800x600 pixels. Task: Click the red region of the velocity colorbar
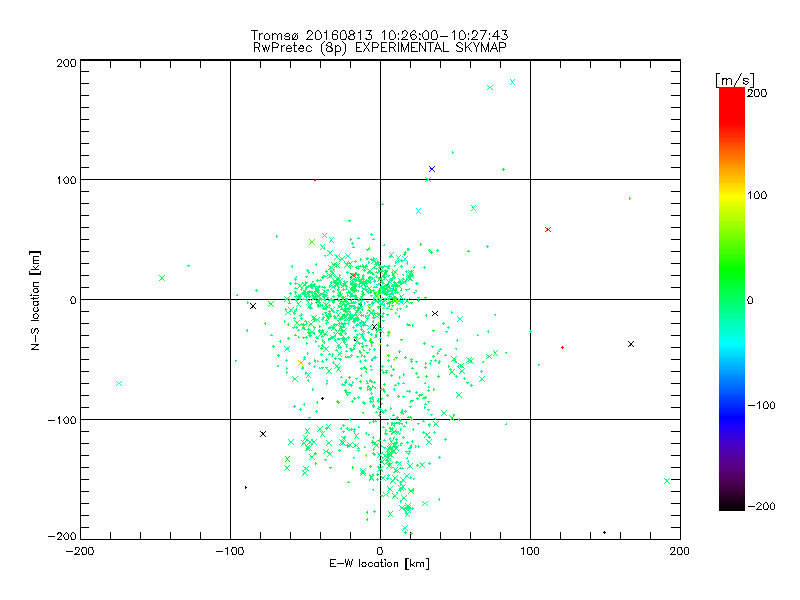tap(732, 105)
